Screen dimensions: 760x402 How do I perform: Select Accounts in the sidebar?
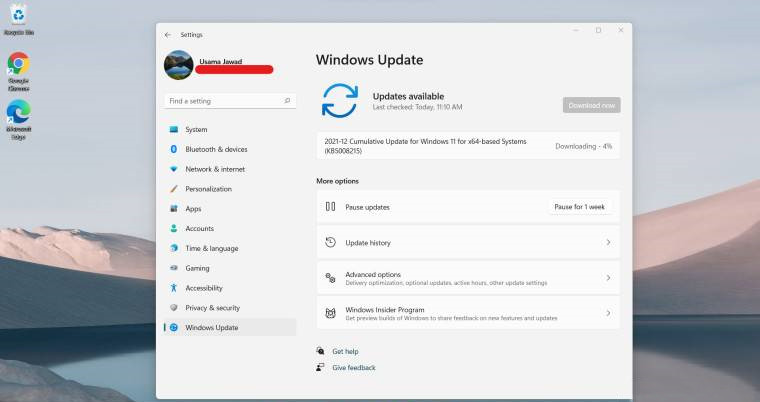(x=230, y=228)
